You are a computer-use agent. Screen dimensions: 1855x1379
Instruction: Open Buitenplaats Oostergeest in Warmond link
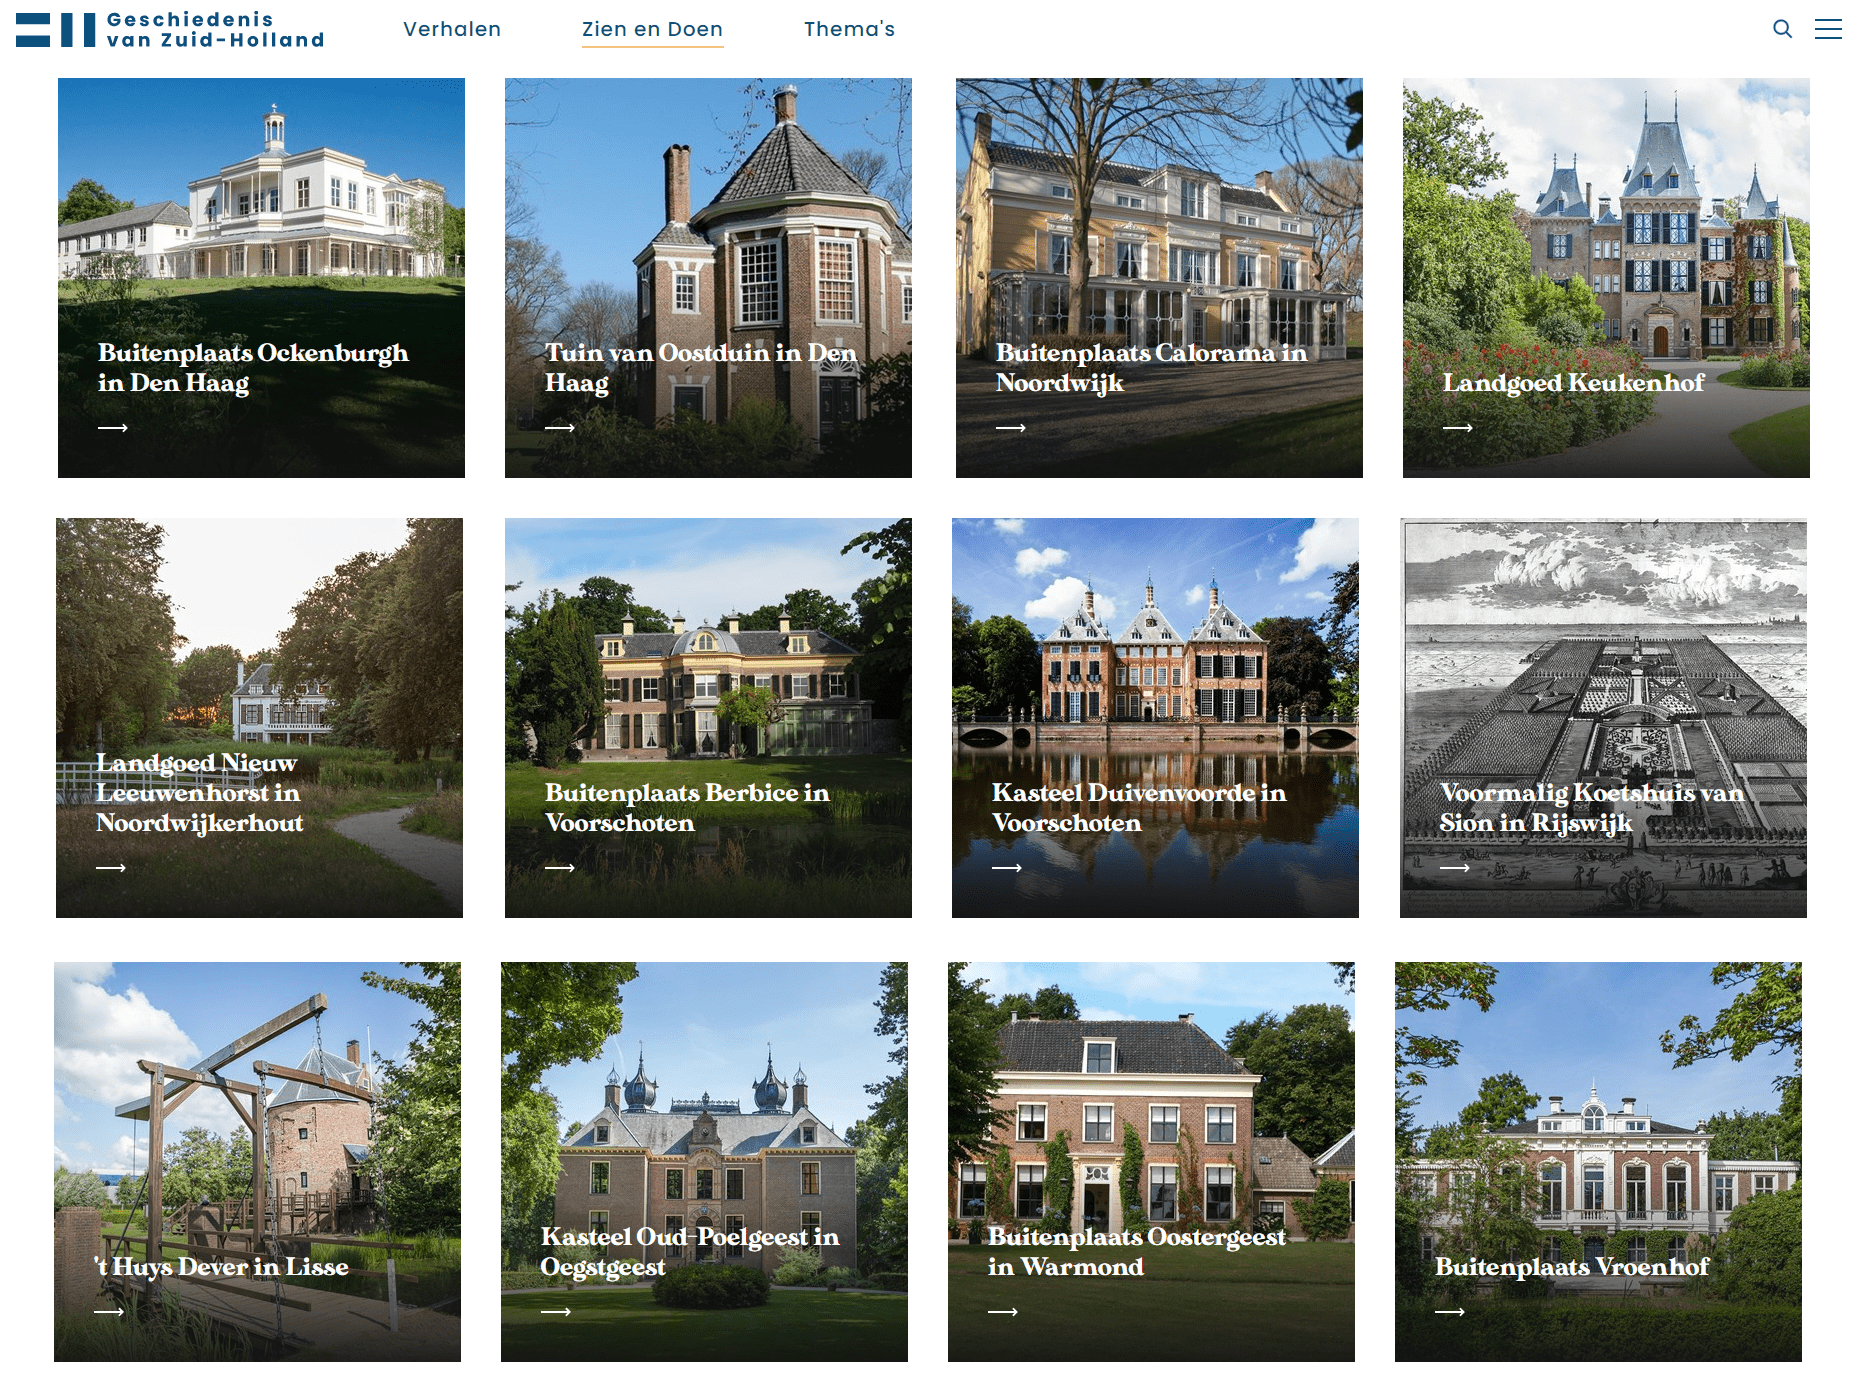tap(1136, 1252)
